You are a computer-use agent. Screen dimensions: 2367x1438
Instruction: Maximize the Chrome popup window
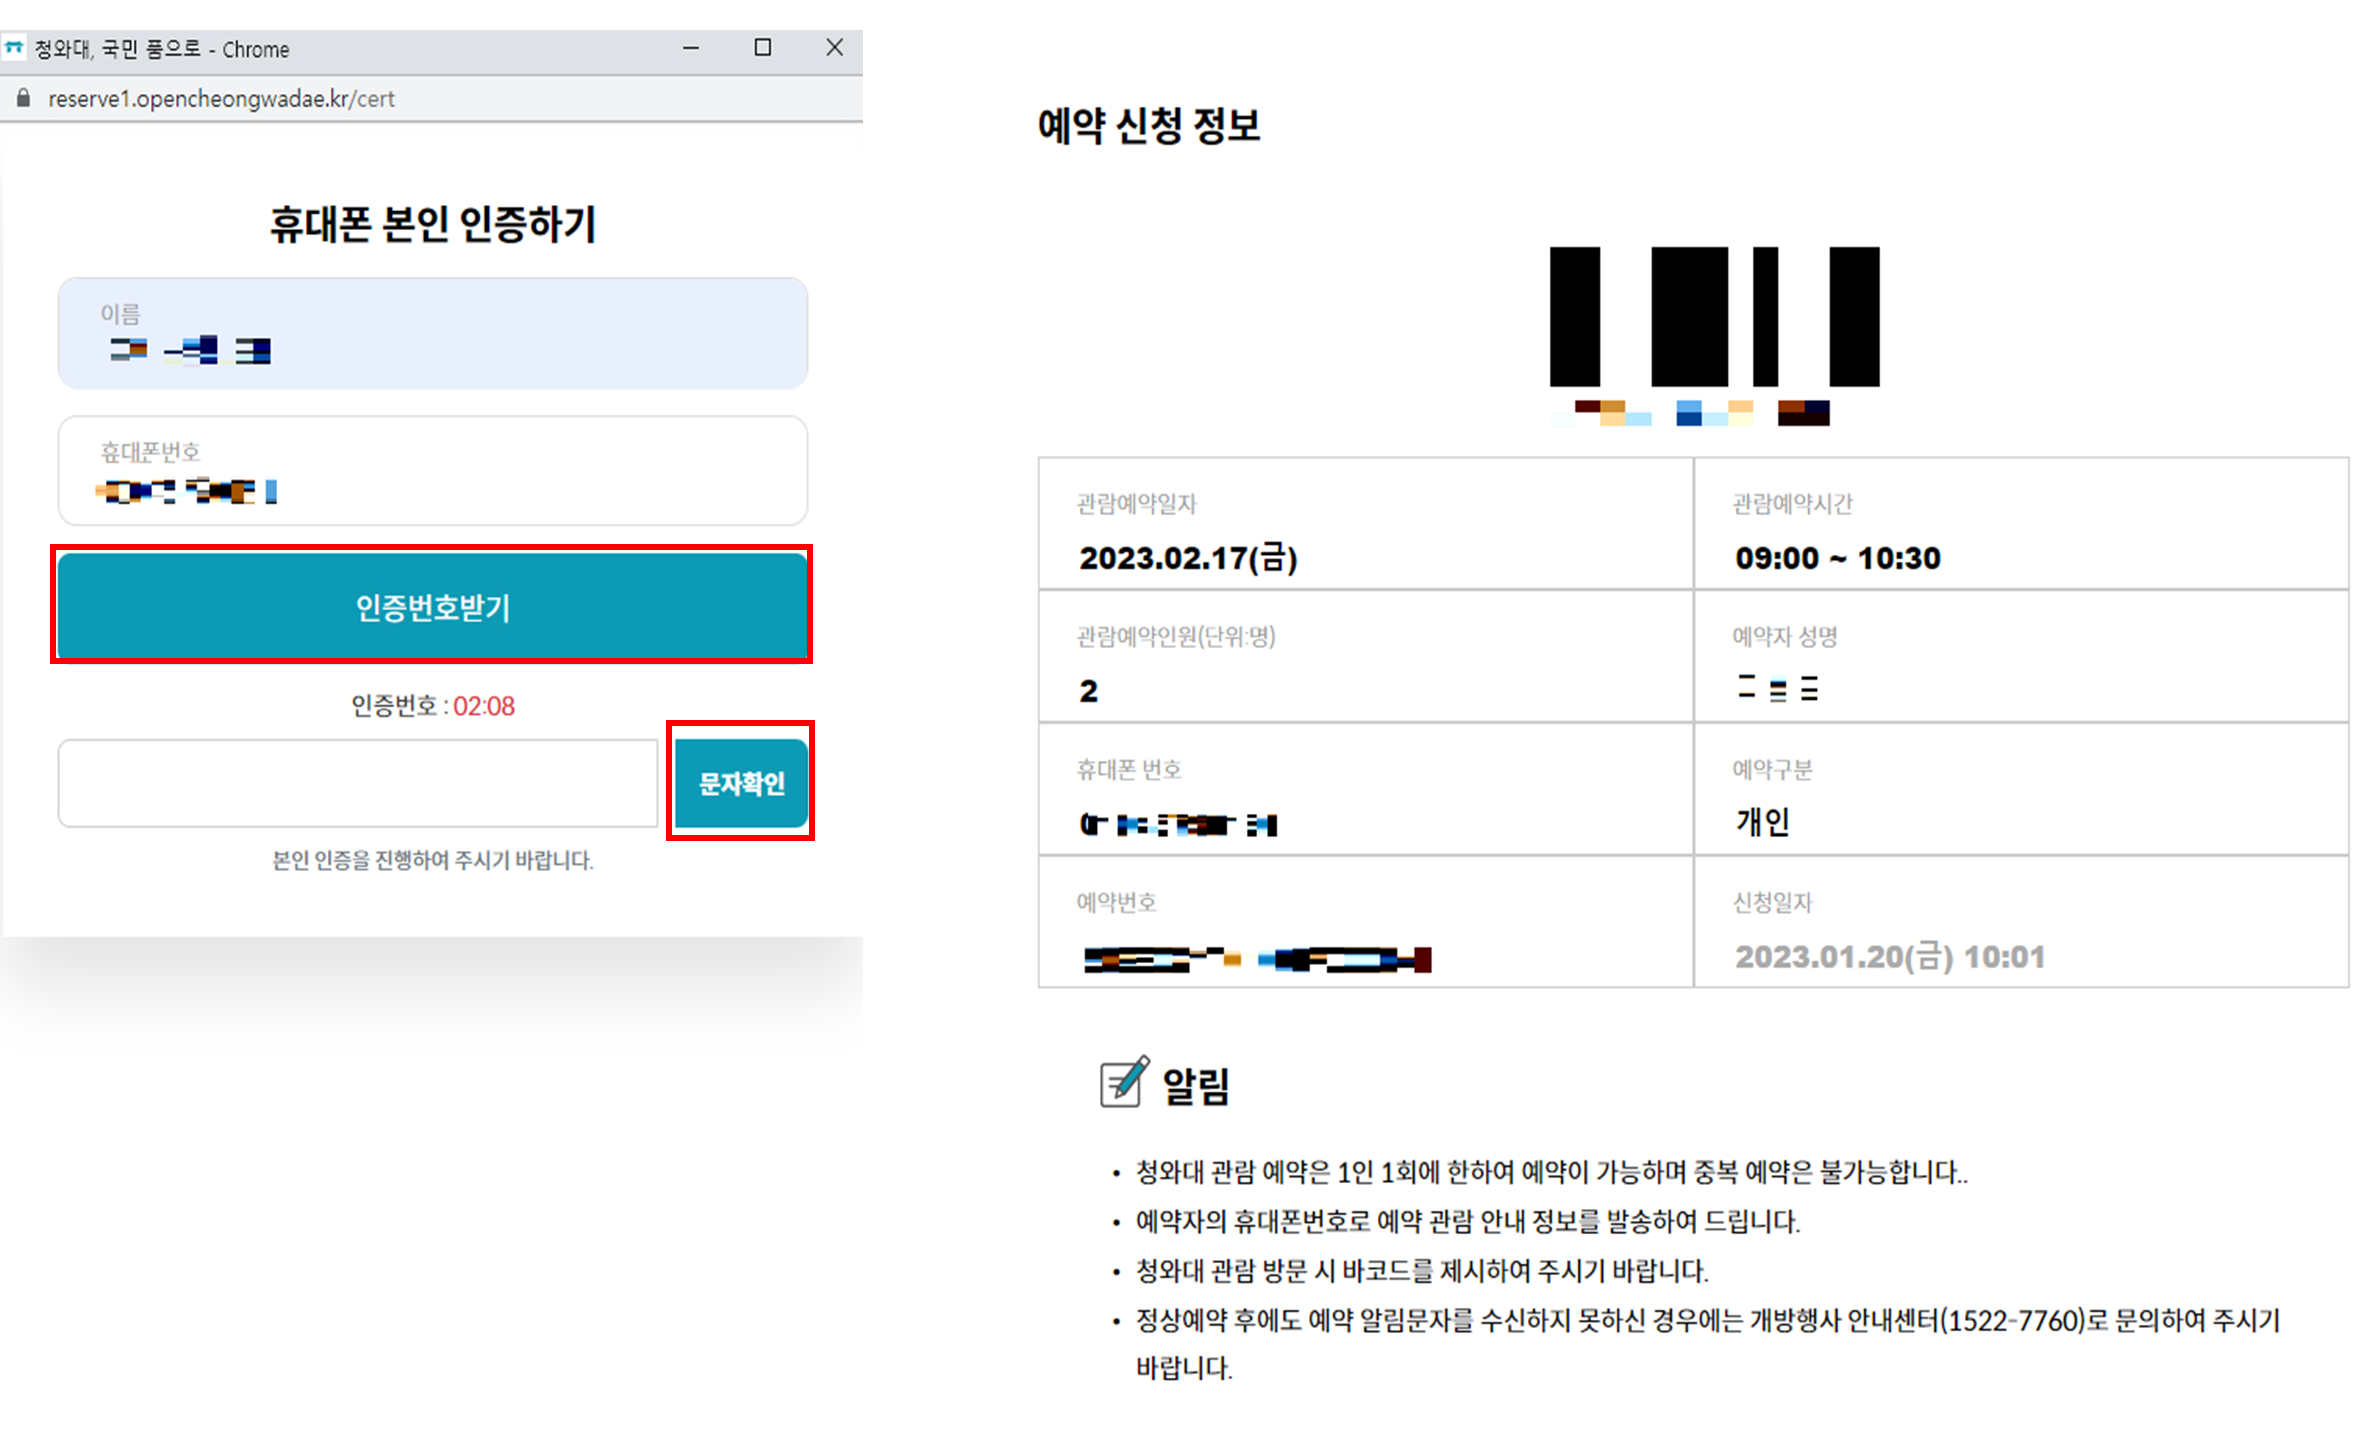(x=763, y=48)
